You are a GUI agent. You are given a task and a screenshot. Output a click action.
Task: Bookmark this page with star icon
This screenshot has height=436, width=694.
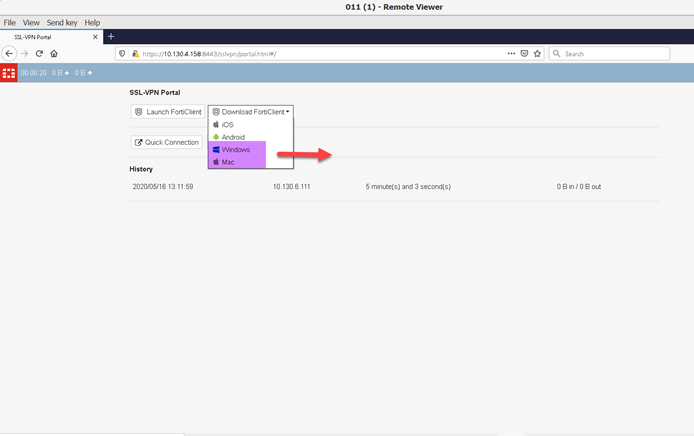pos(537,54)
